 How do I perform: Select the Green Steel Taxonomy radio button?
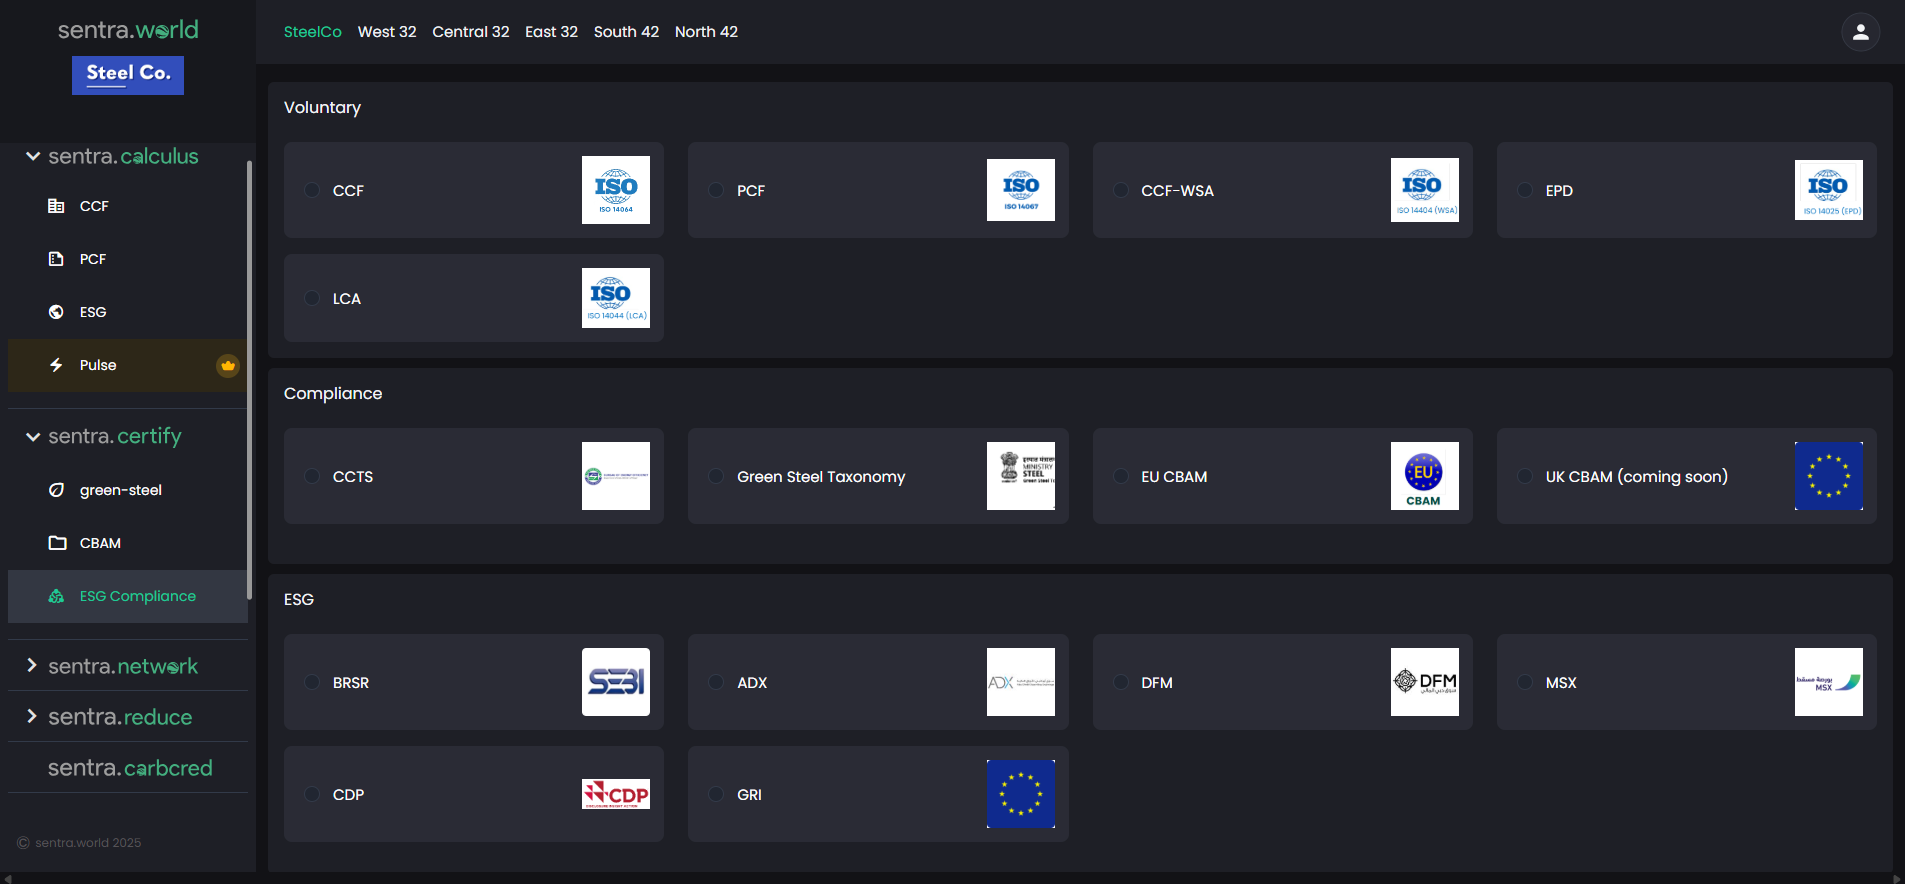click(x=716, y=476)
